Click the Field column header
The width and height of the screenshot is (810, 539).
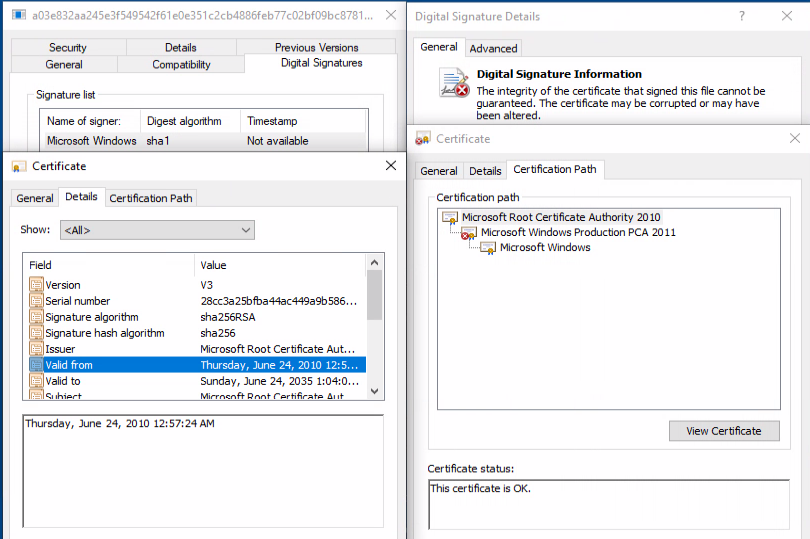tap(109, 265)
